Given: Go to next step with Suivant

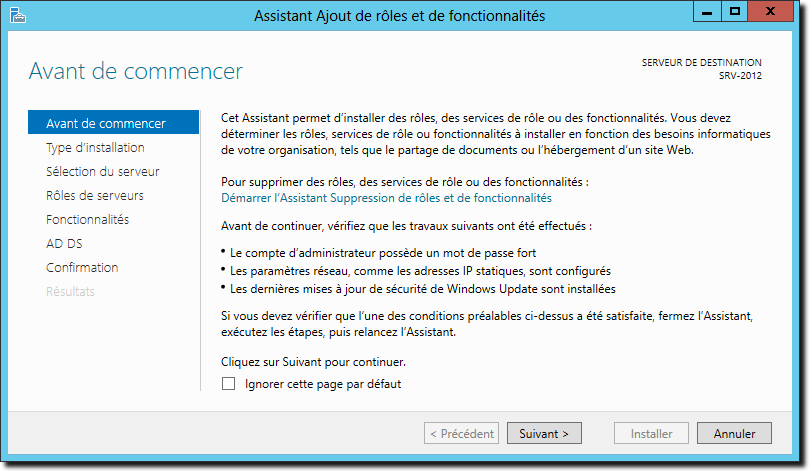Looking at the screenshot, I should click(x=544, y=433).
